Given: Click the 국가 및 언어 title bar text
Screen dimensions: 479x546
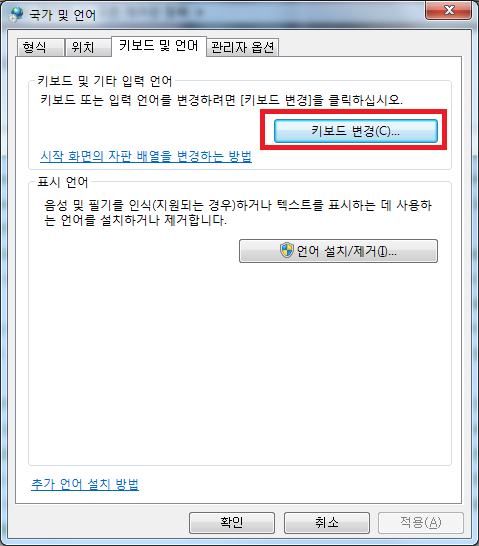Looking at the screenshot, I should 62,15.
